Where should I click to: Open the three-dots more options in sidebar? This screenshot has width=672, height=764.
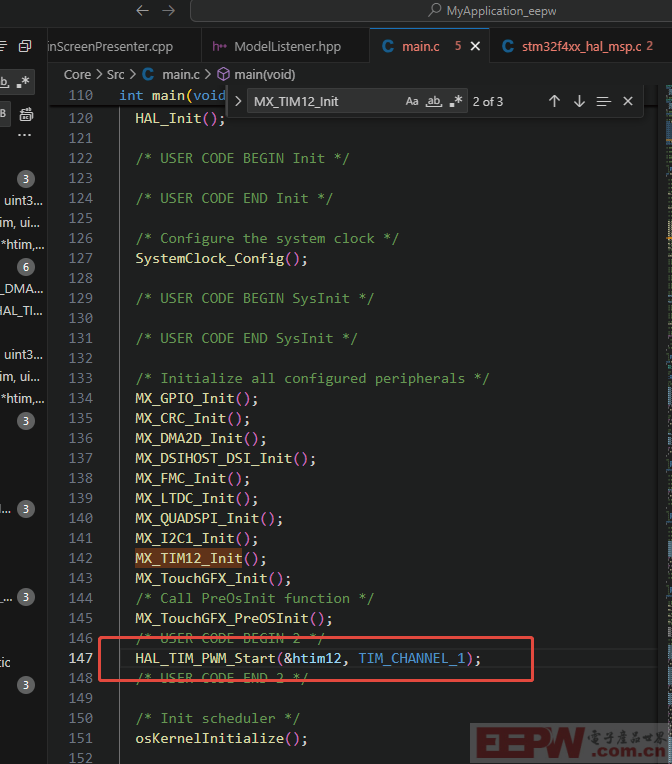click(x=24, y=135)
